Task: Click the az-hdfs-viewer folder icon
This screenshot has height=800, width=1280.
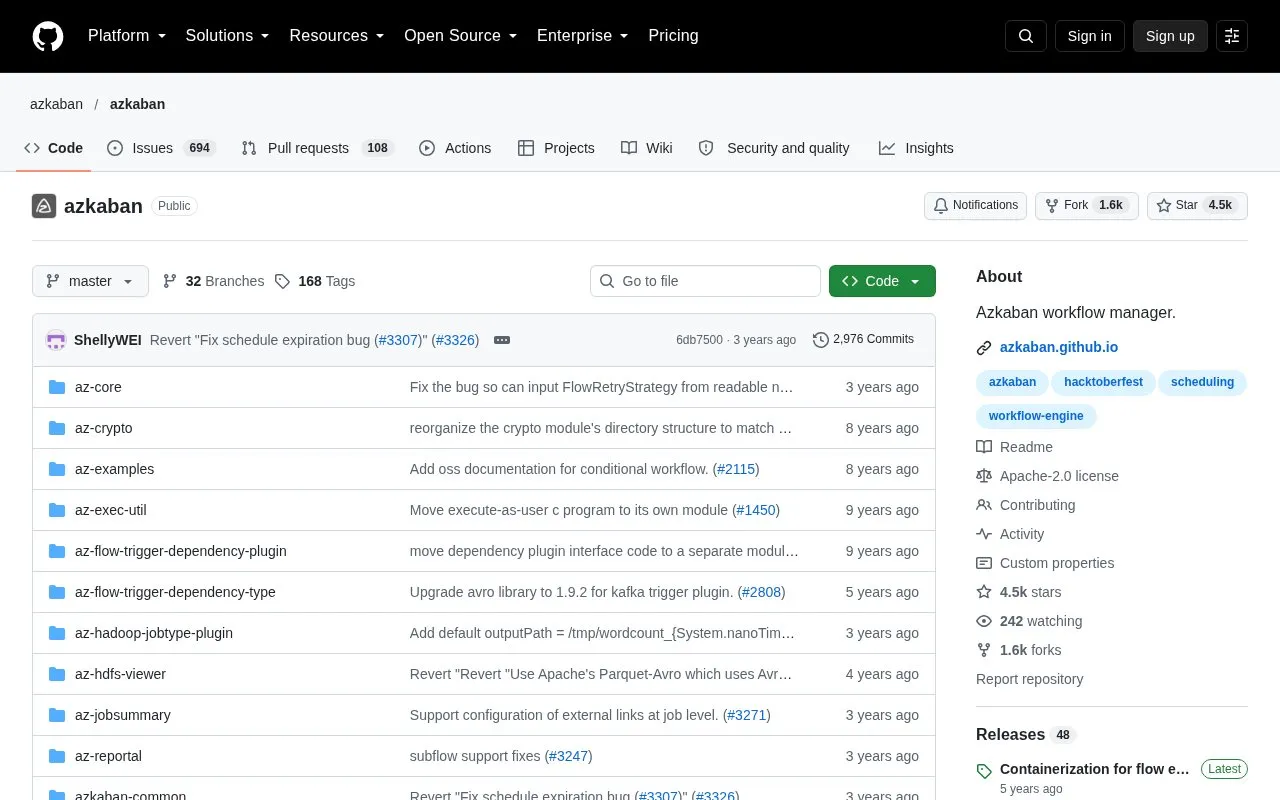Action: tap(57, 674)
